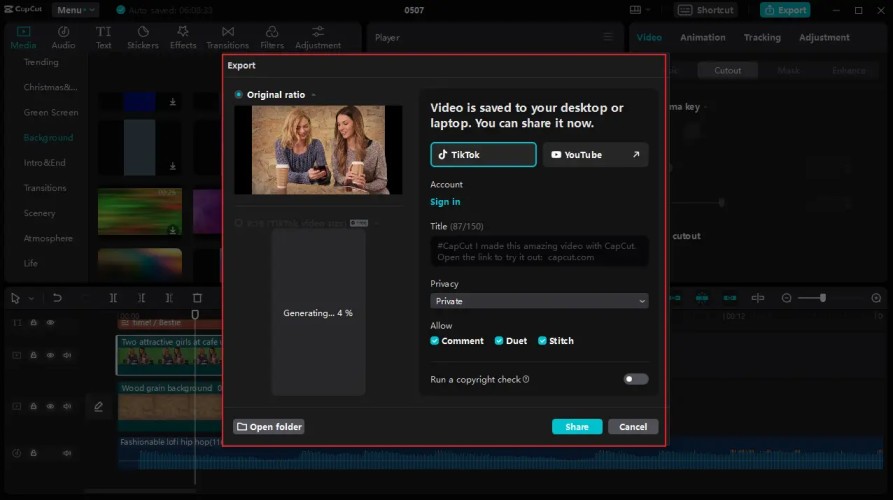Click the Split clip icon in timeline toolbar

tap(113, 298)
